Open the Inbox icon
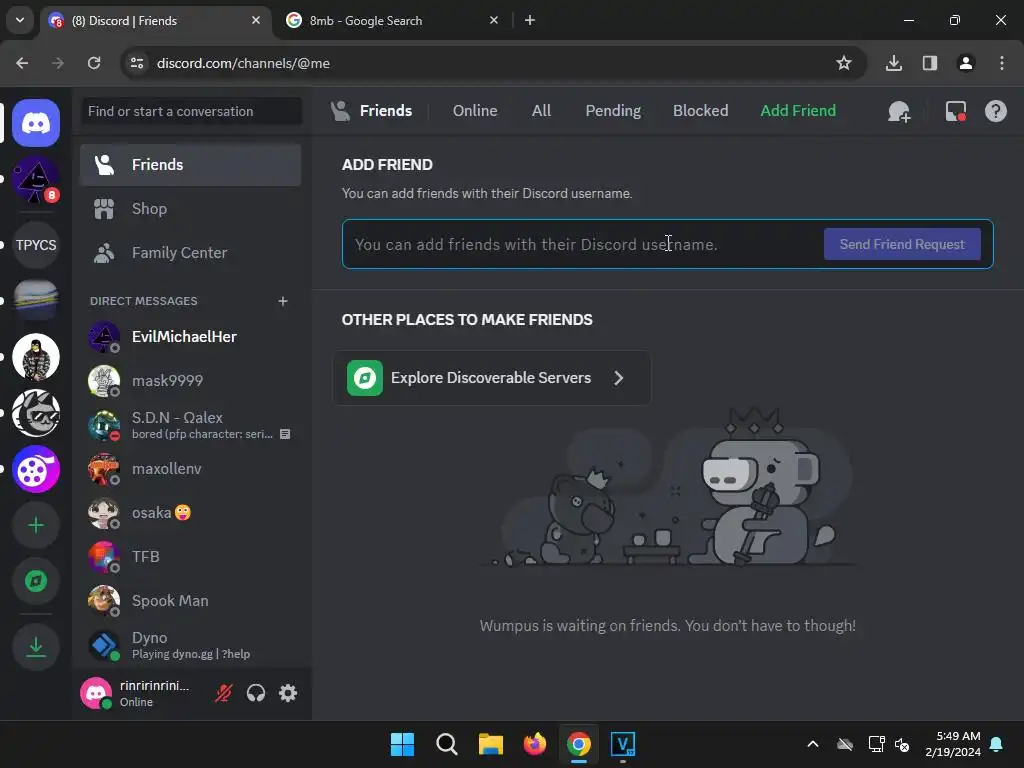The width and height of the screenshot is (1024, 768). click(955, 111)
